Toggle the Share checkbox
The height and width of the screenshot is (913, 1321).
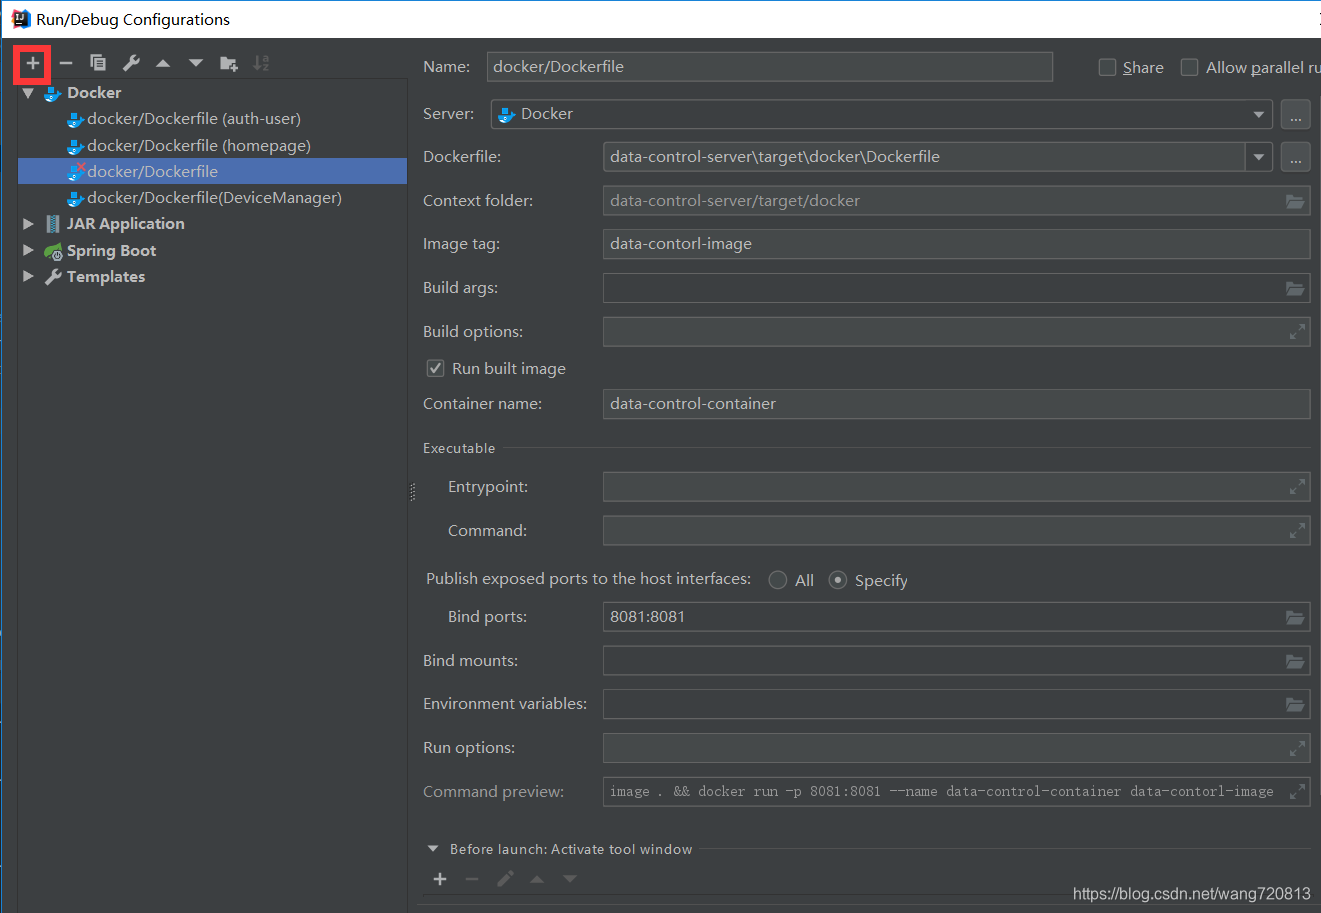pyautogui.click(x=1107, y=67)
